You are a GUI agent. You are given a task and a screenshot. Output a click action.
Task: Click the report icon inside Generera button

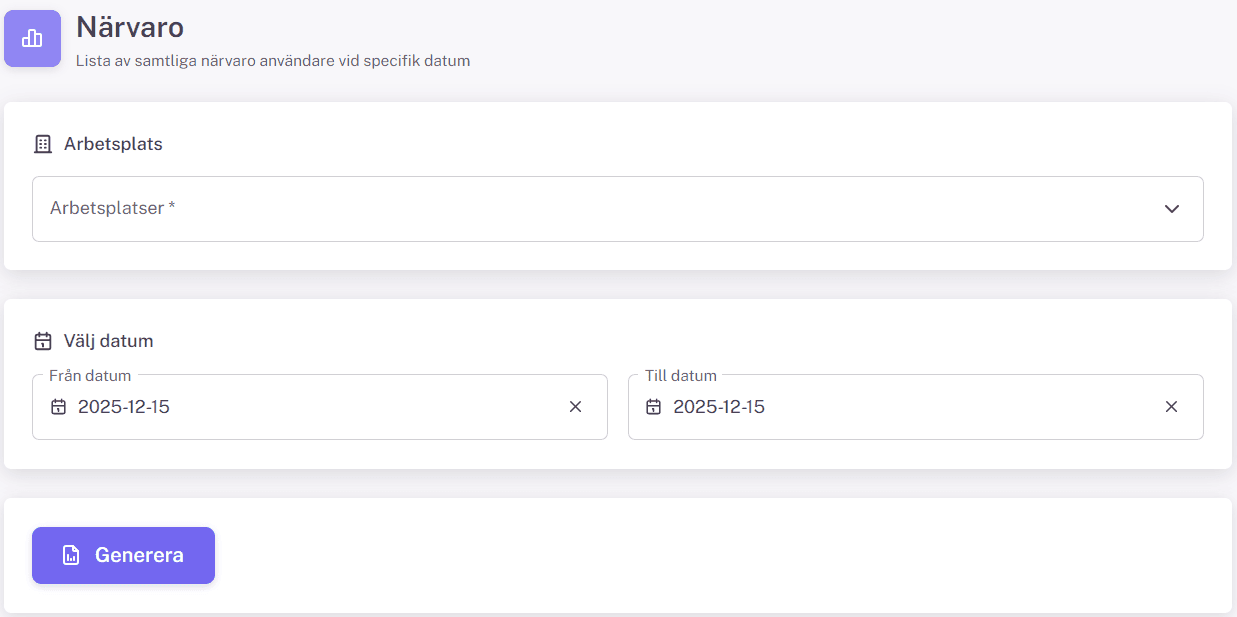71,555
